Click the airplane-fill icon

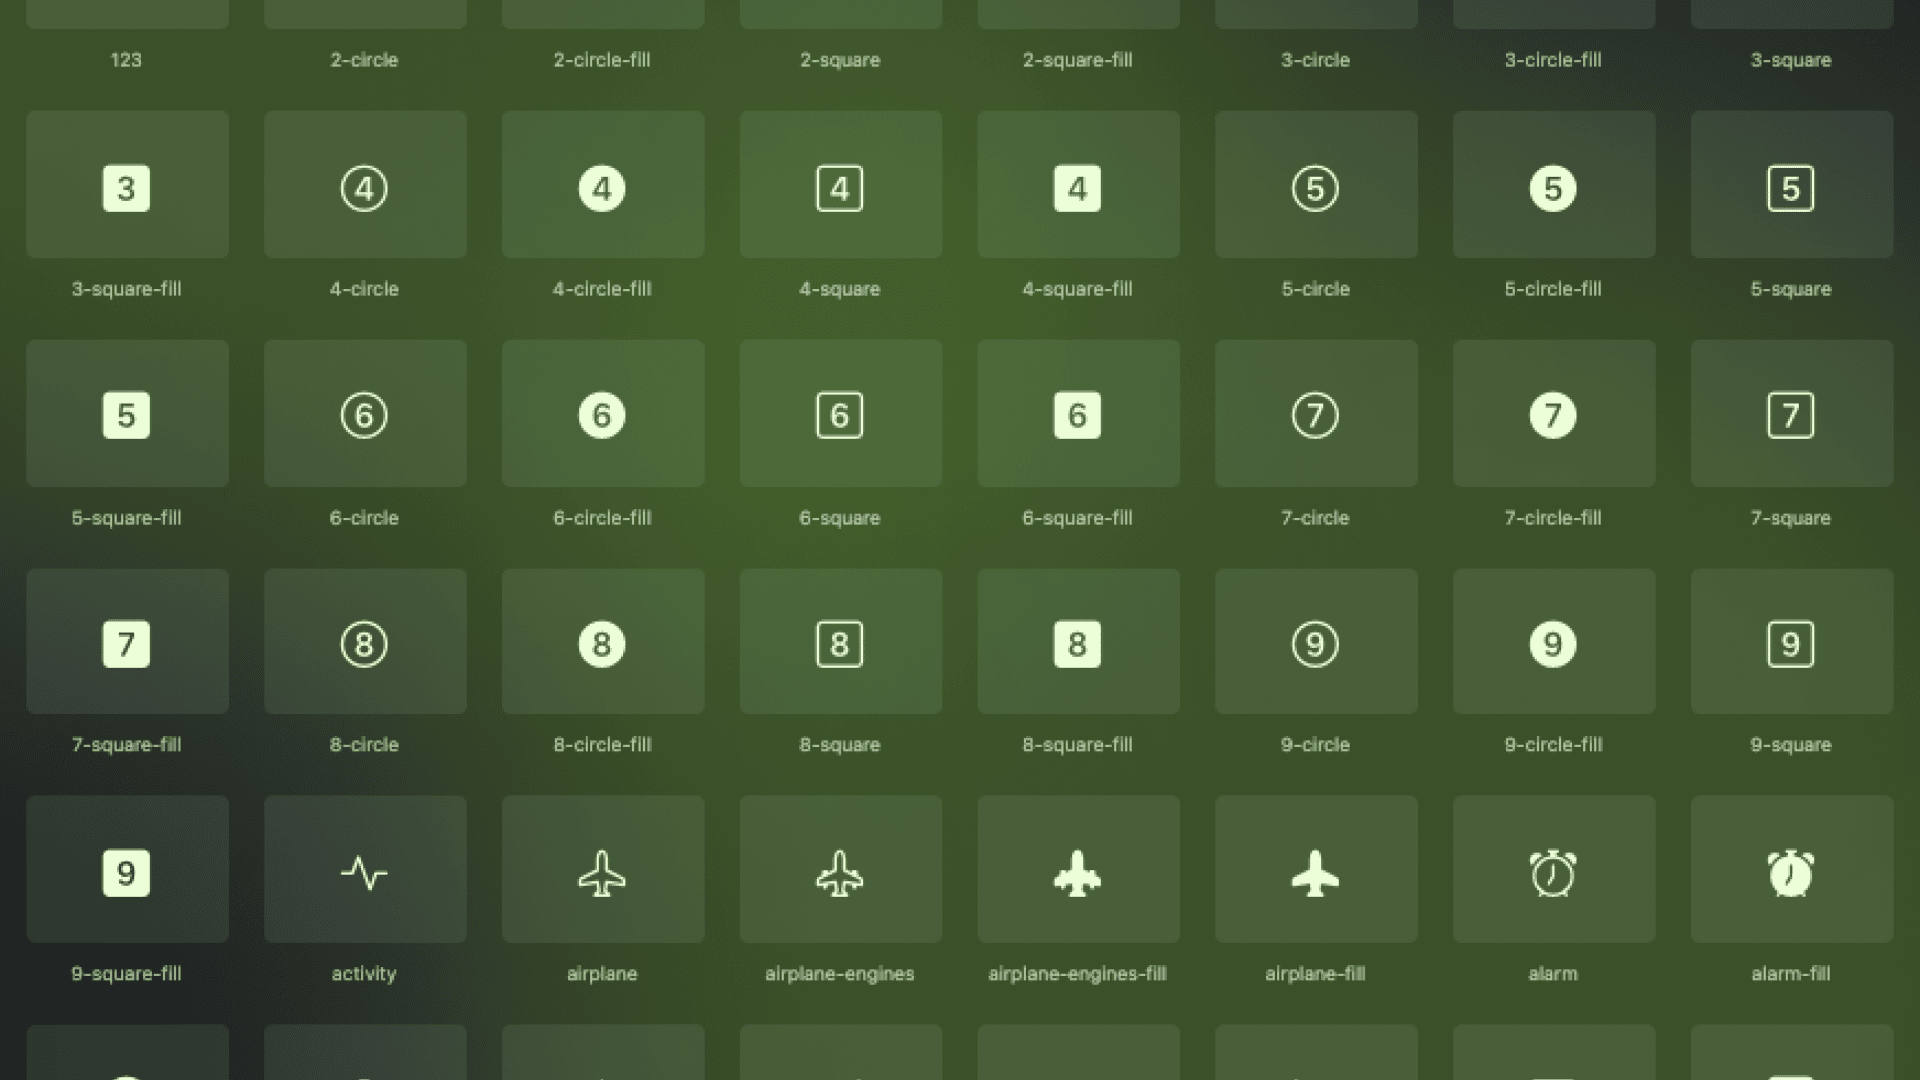(1315, 872)
